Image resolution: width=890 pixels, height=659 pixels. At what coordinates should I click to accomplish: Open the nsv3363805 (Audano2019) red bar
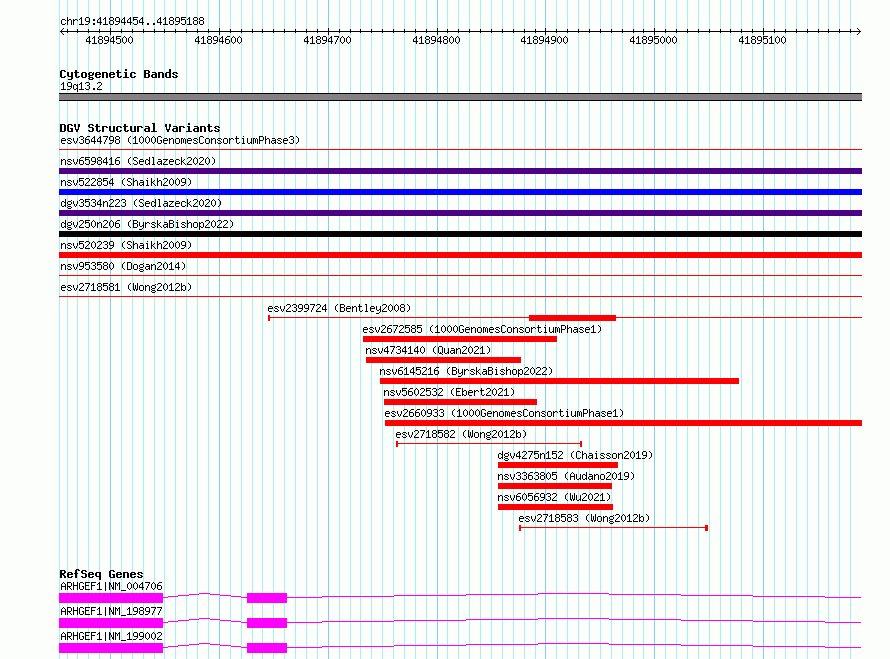pyautogui.click(x=555, y=486)
